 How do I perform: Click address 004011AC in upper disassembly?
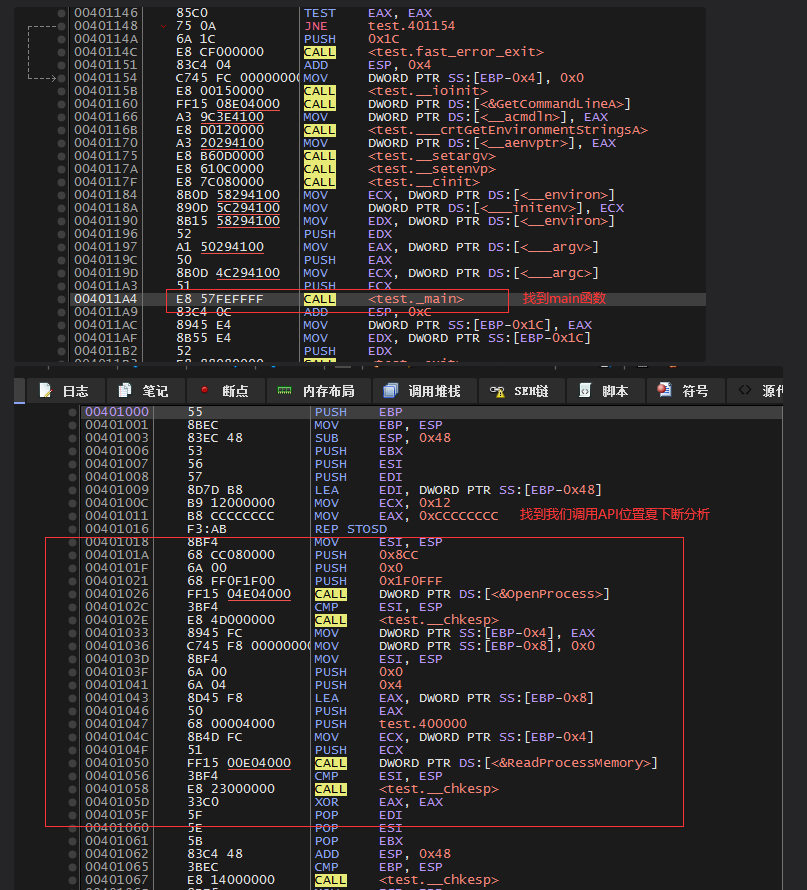(106, 325)
